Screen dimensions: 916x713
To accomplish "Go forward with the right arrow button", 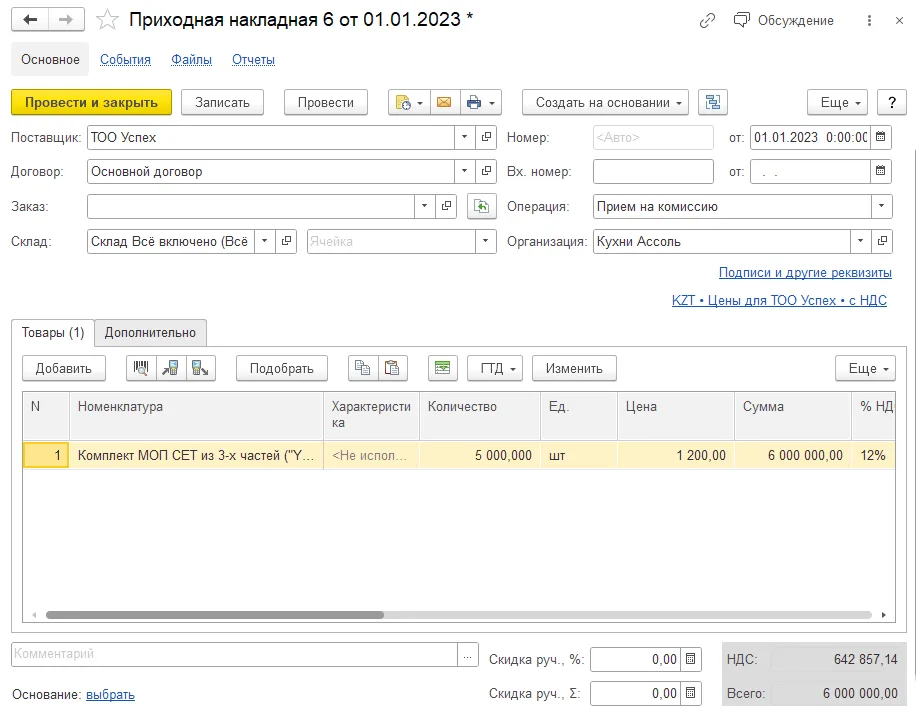I will [x=66, y=19].
